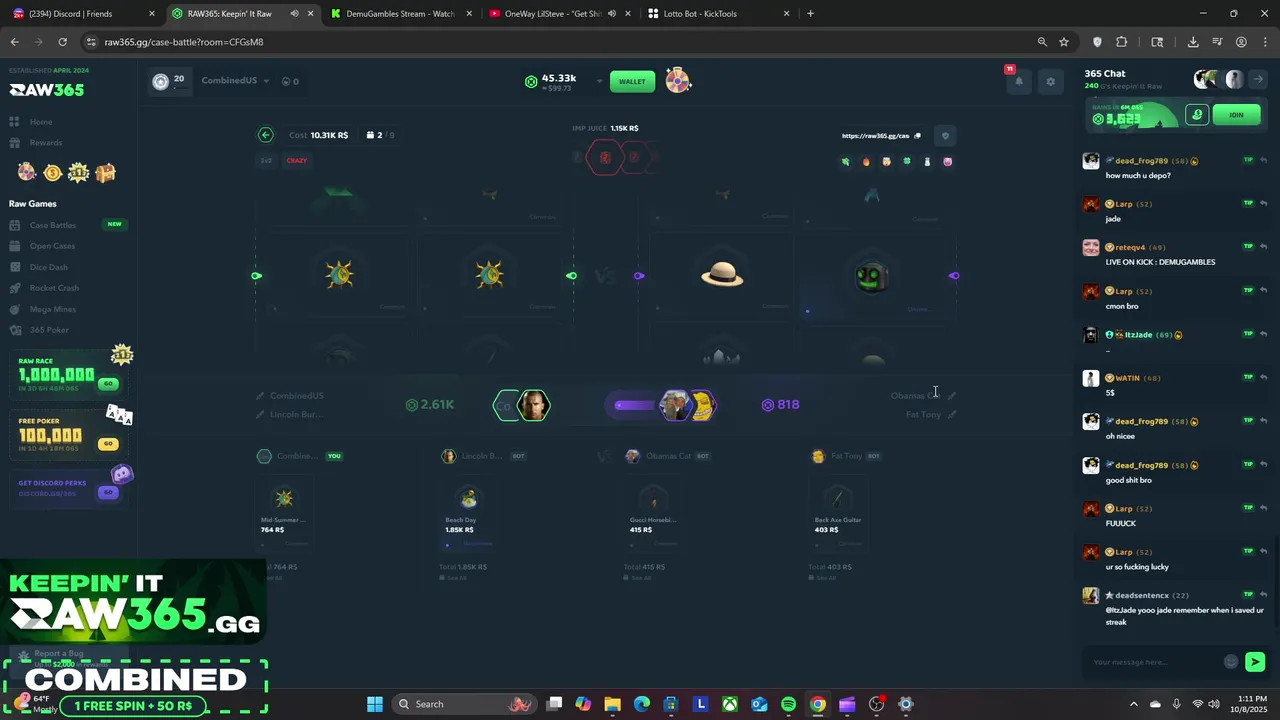
Task: Click the spin wheel icon beside WALLET
Action: pos(678,81)
